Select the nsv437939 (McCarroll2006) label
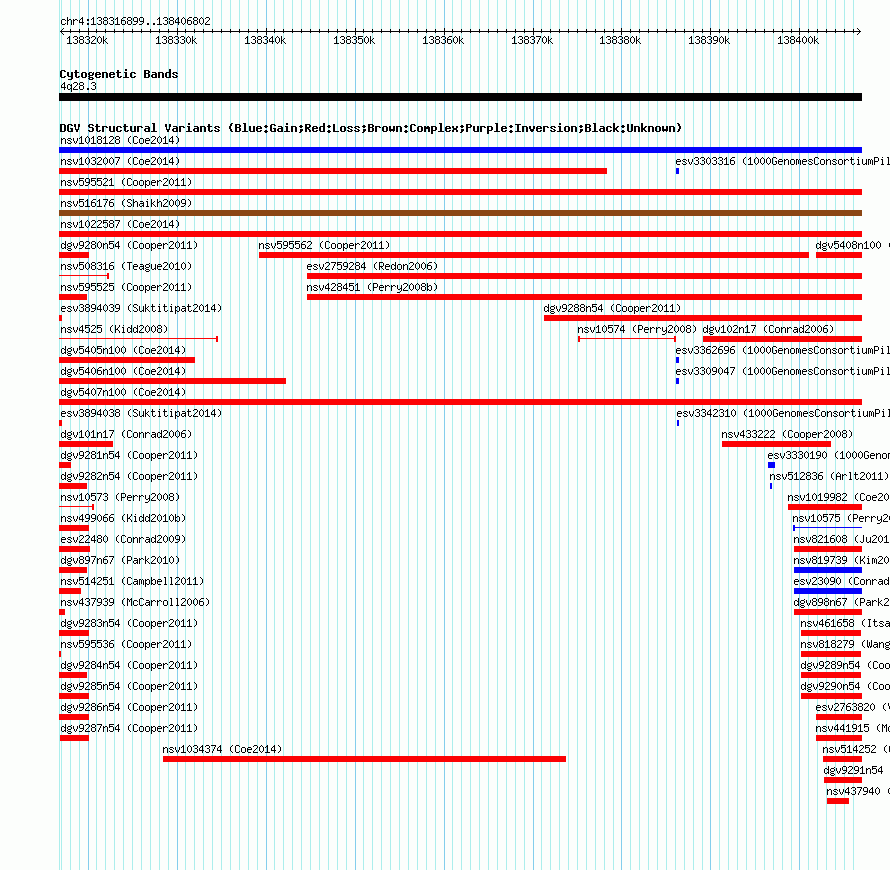The height and width of the screenshot is (870, 890). (135, 602)
